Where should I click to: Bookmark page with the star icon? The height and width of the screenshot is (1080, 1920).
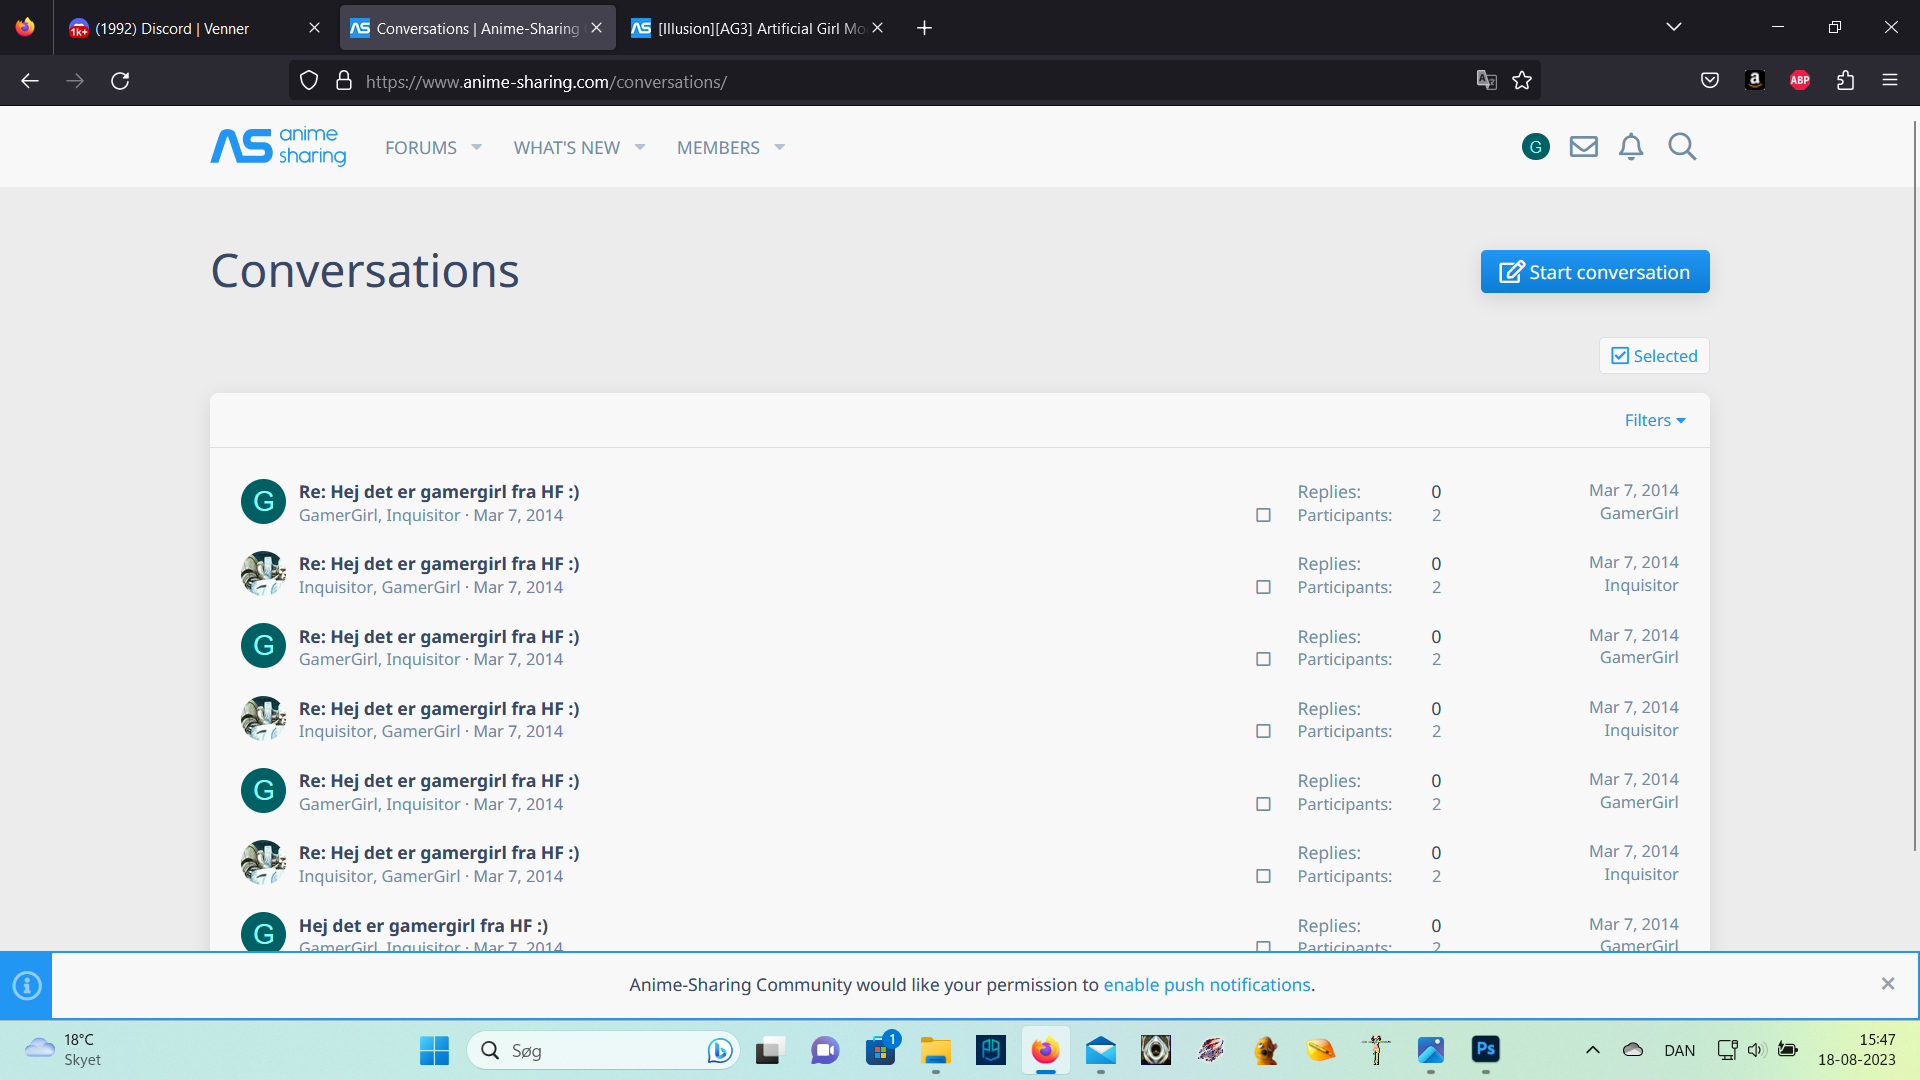pyautogui.click(x=1522, y=81)
